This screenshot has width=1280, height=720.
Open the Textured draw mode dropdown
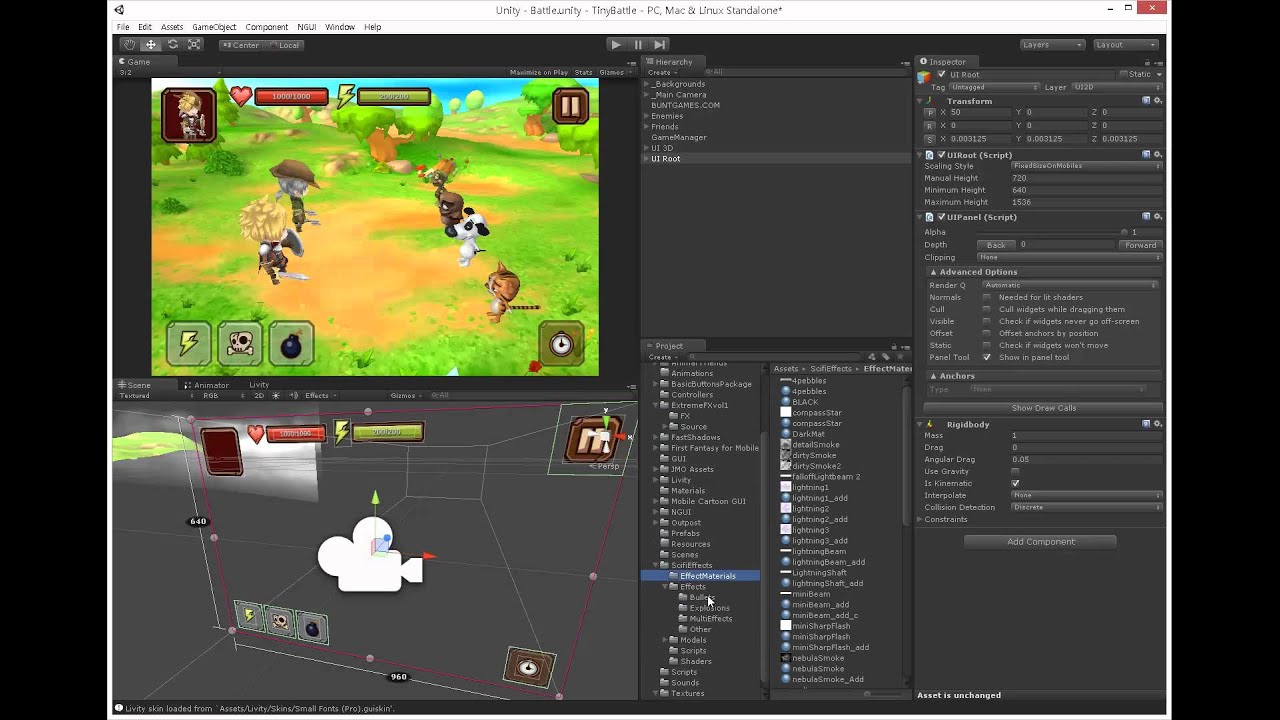click(155, 395)
